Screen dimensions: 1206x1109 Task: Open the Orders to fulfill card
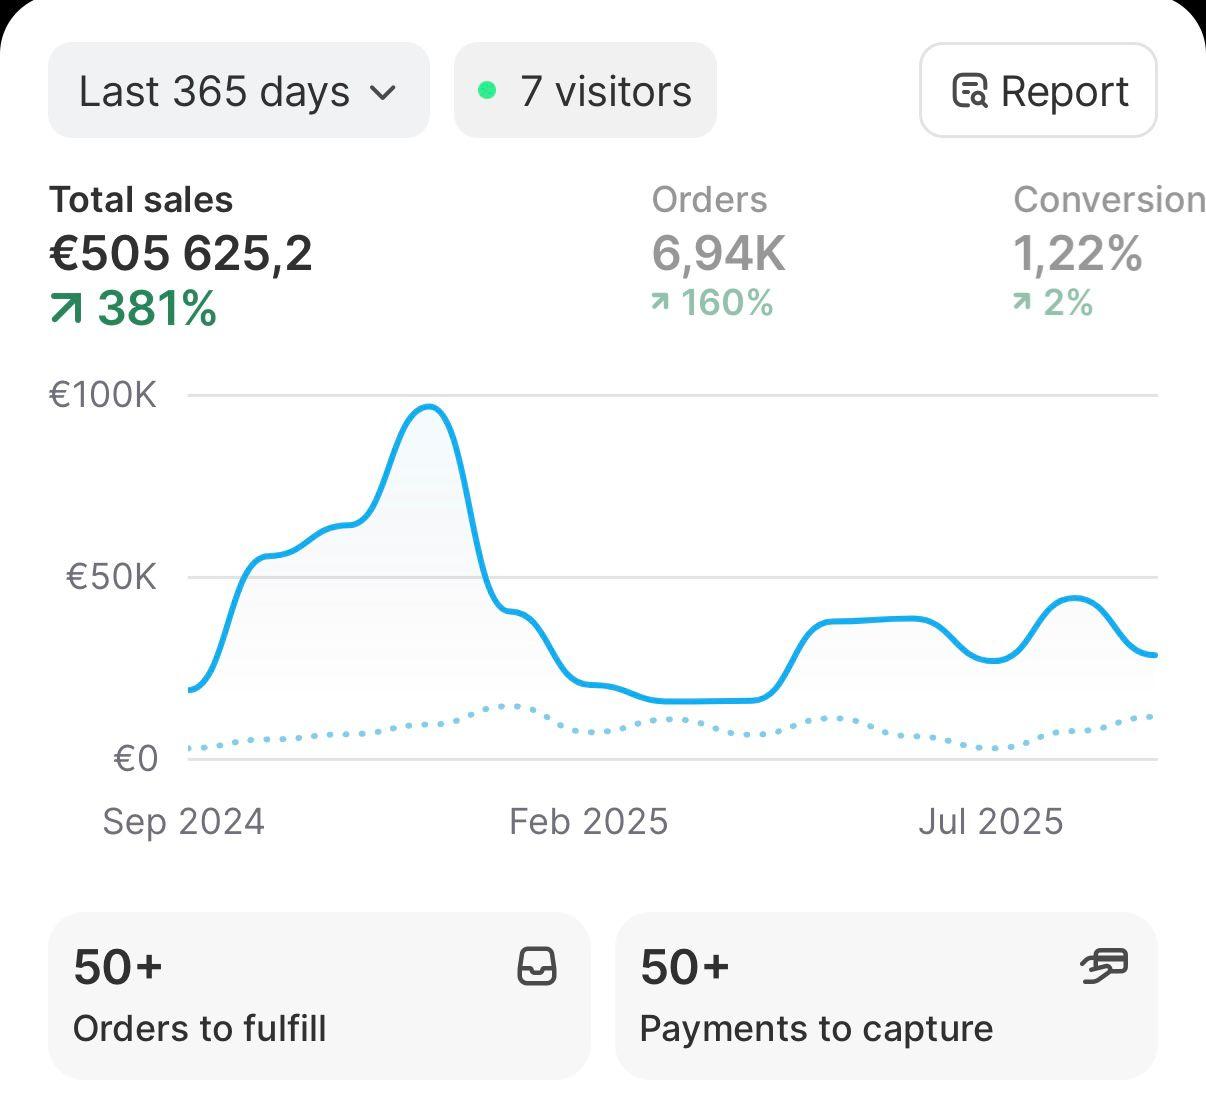tap(318, 996)
